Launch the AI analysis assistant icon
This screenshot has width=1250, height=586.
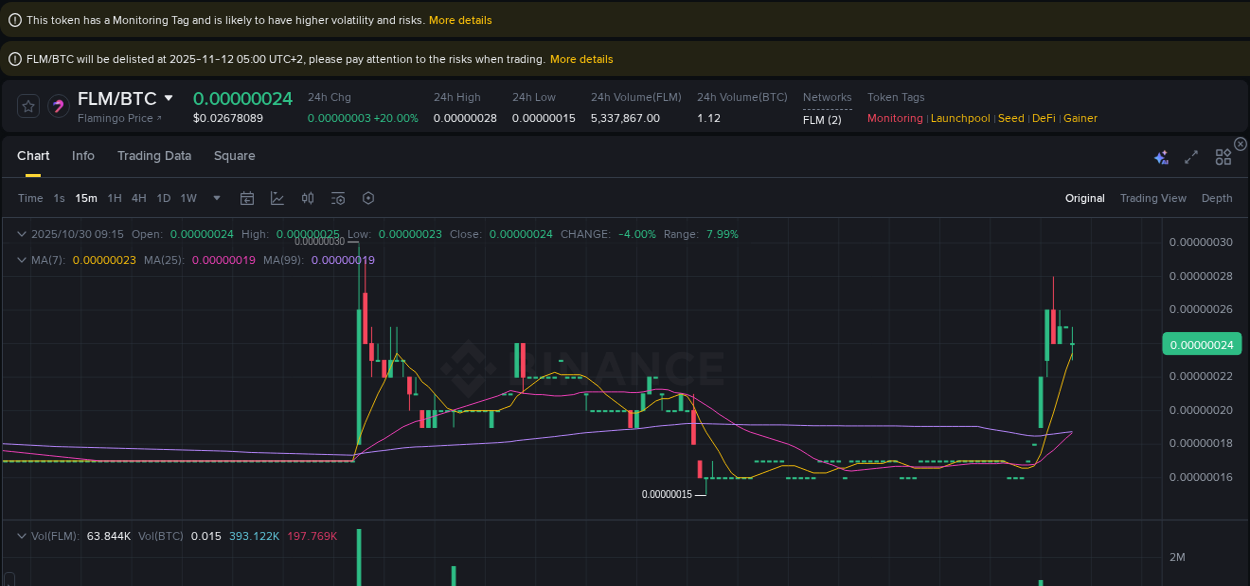tap(1161, 157)
